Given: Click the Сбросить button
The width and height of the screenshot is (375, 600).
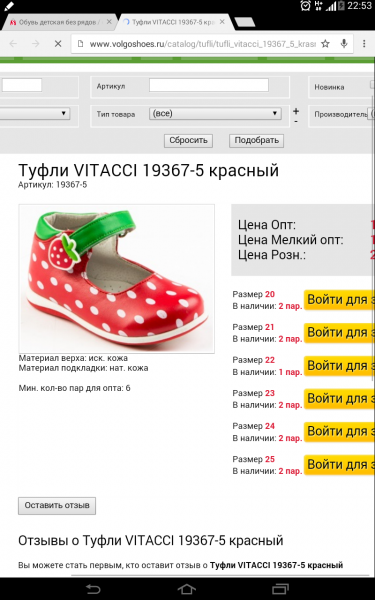Looking at the screenshot, I should [x=188, y=140].
